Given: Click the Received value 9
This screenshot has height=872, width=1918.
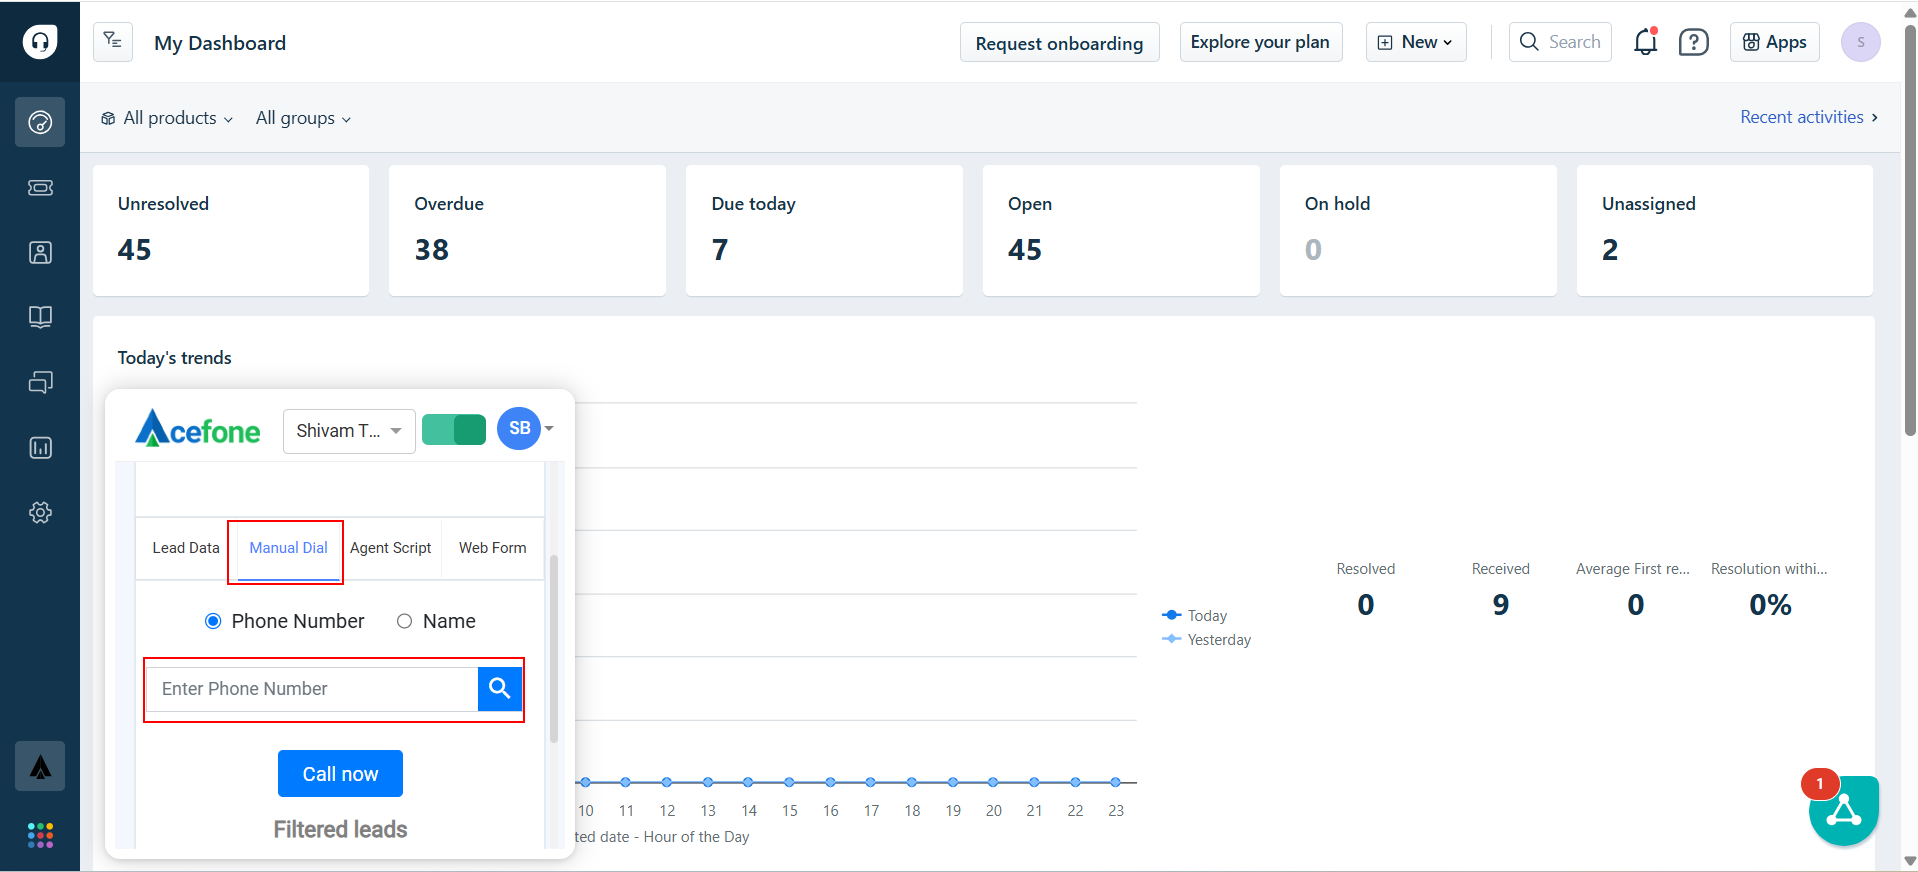Looking at the screenshot, I should point(1500,605).
